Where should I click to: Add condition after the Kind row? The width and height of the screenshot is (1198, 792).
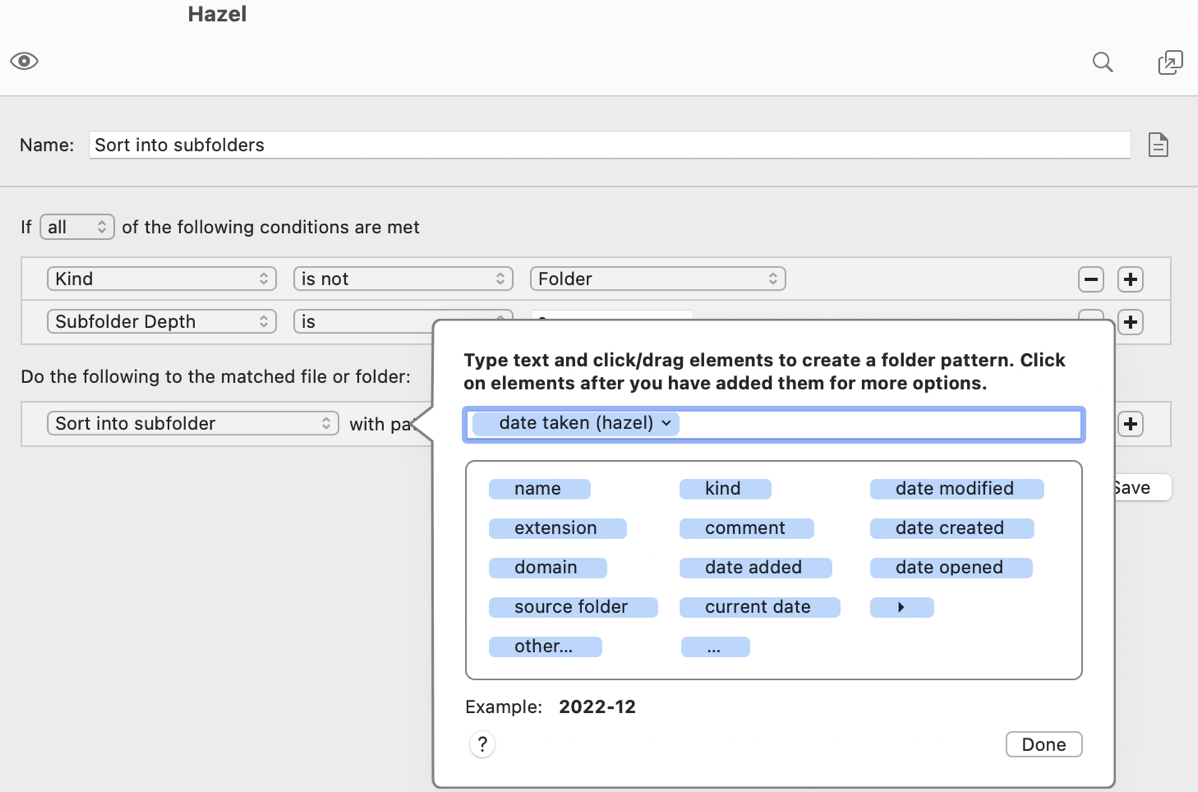coord(1130,279)
